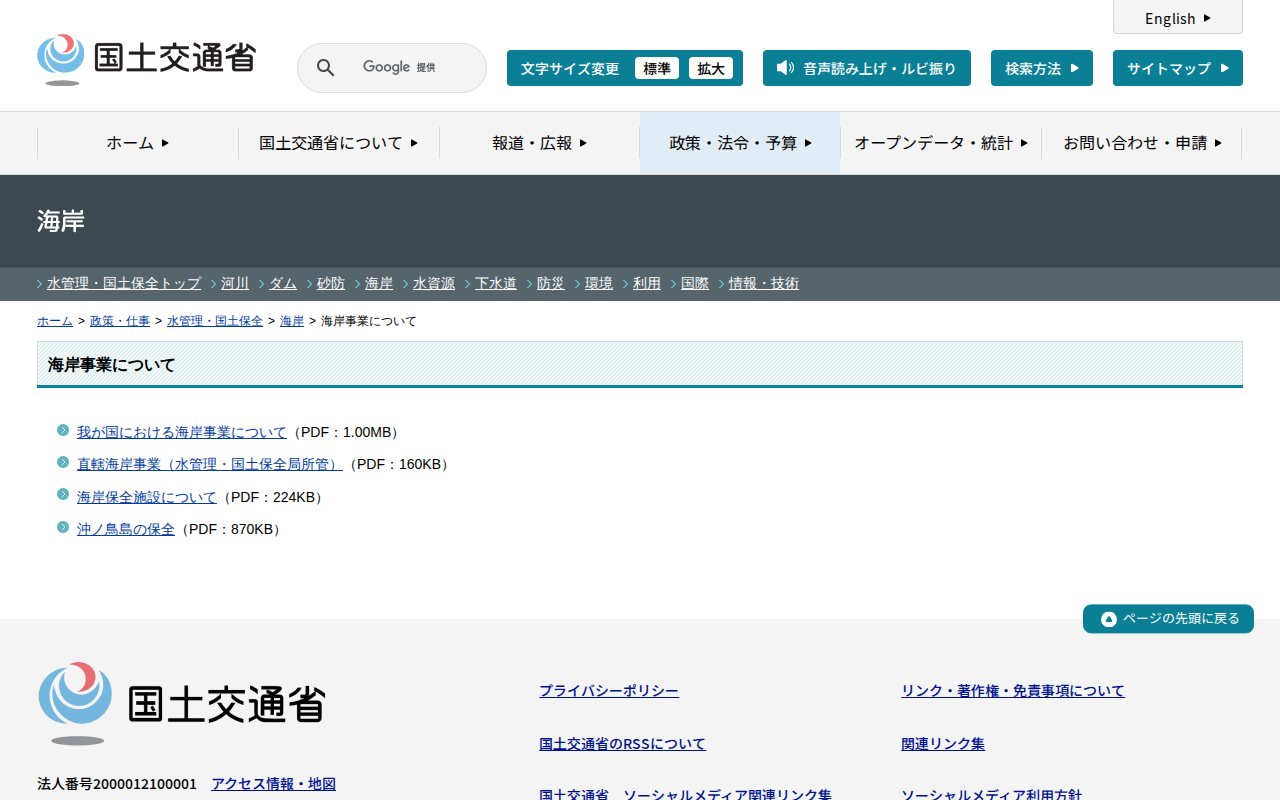
Task: Click the MLIT logo in header
Action: point(146,59)
